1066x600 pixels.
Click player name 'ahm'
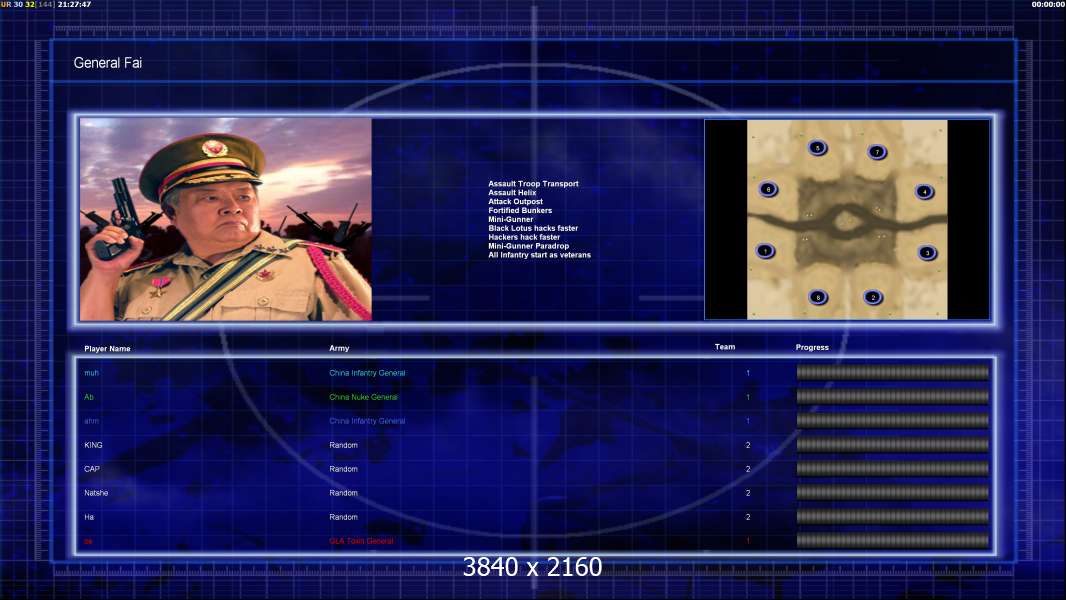coord(91,421)
